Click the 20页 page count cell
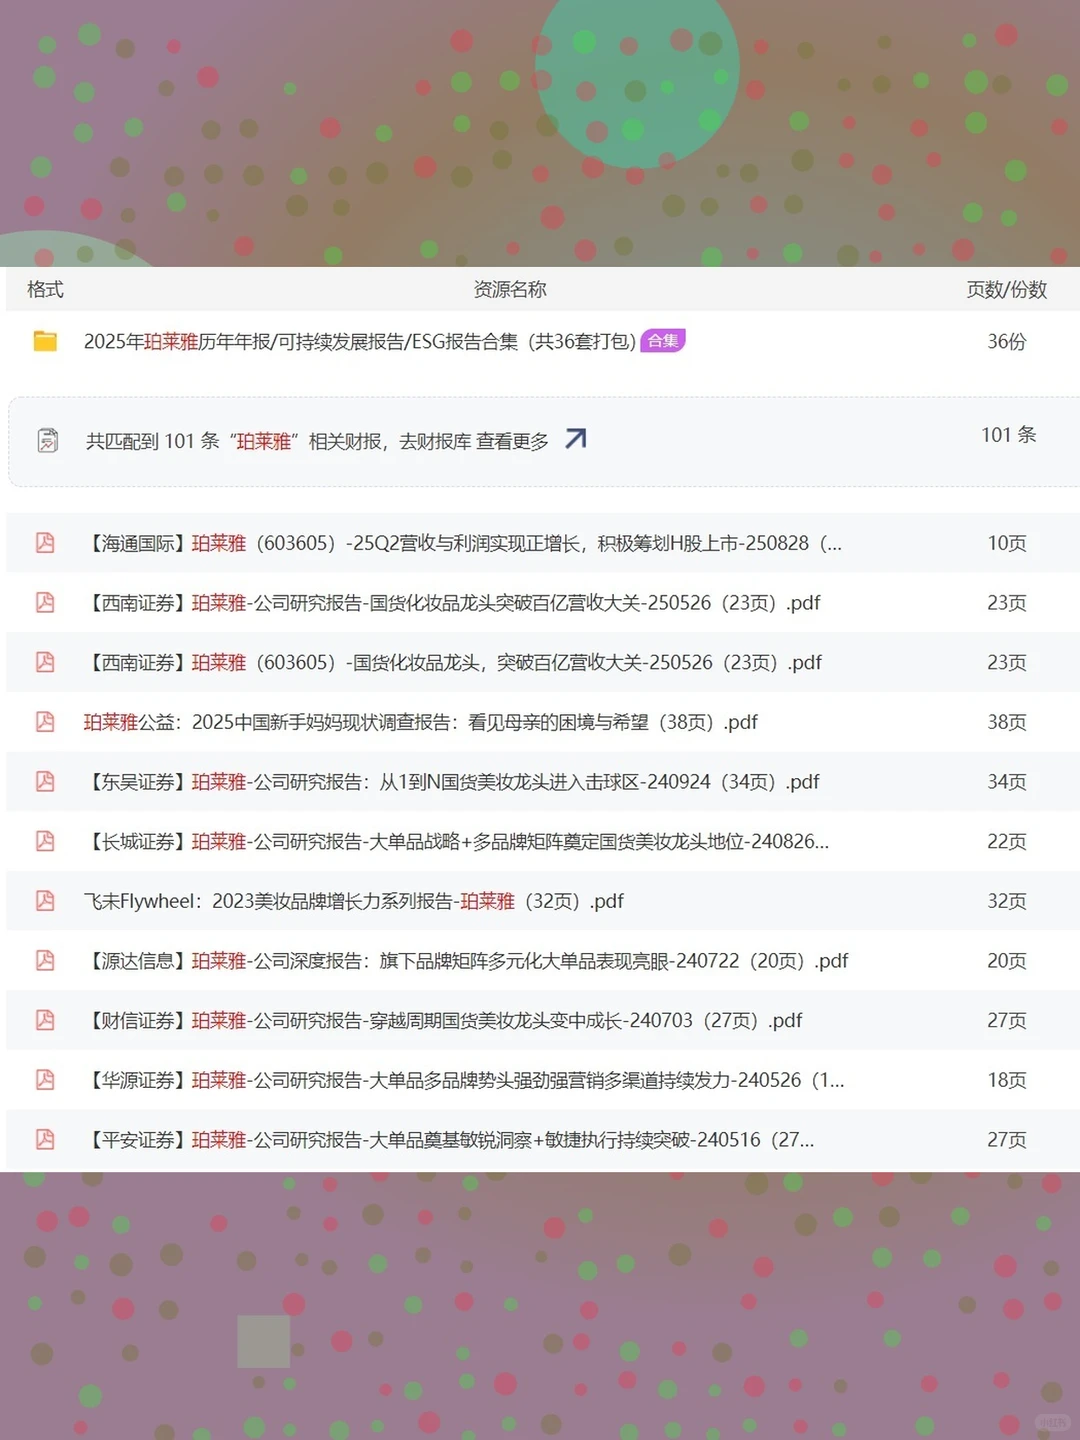 coord(1007,961)
